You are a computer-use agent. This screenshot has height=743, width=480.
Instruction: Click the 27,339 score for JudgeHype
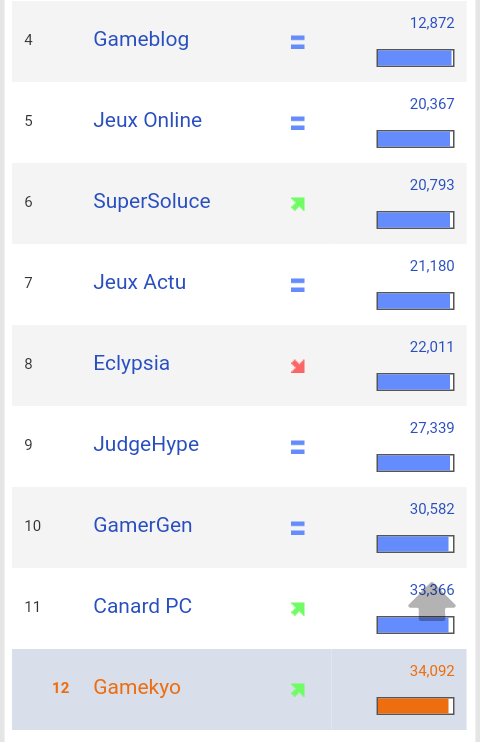coord(432,428)
